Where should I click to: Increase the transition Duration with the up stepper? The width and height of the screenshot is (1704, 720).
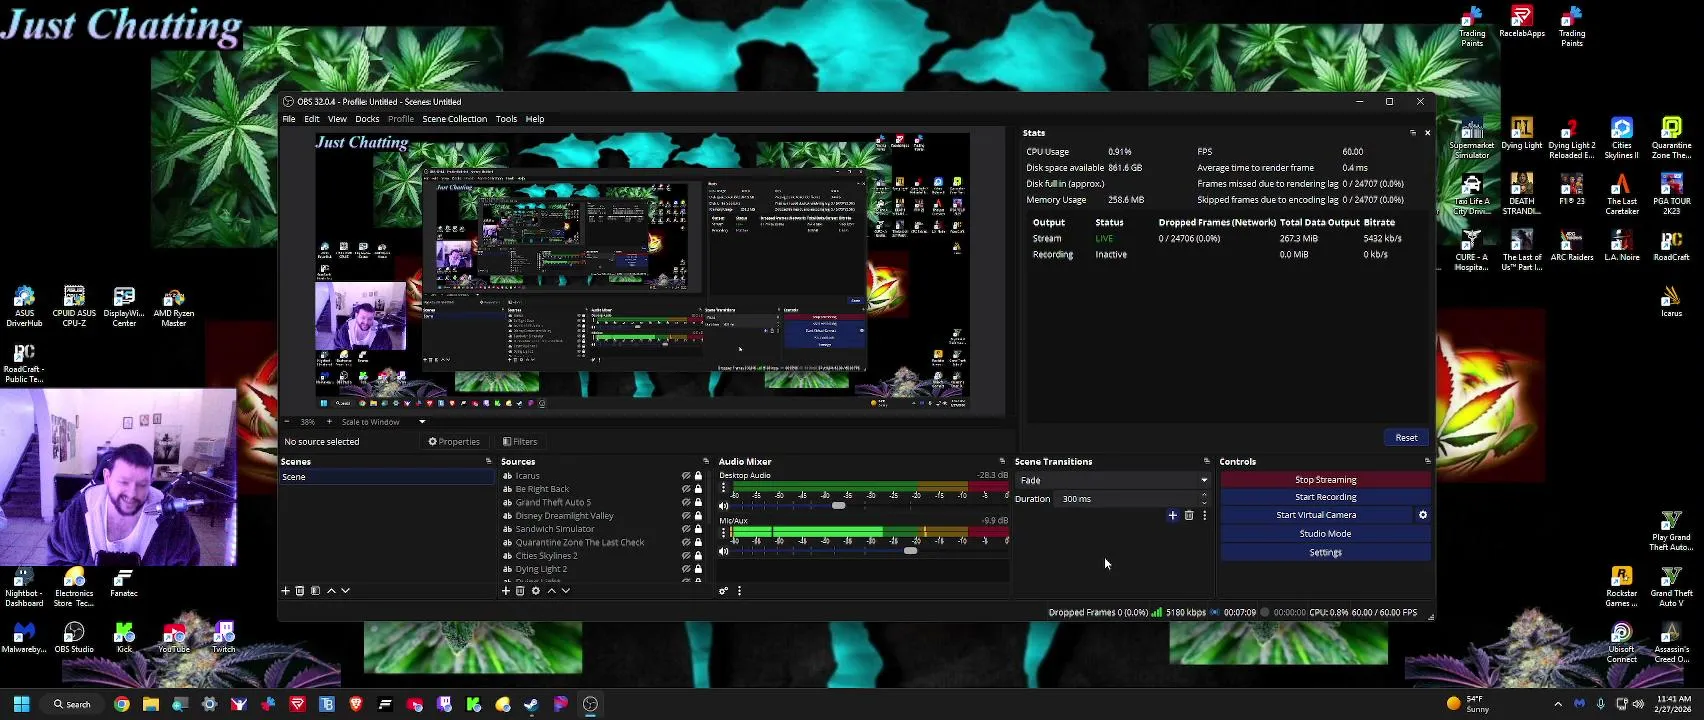pos(1204,495)
